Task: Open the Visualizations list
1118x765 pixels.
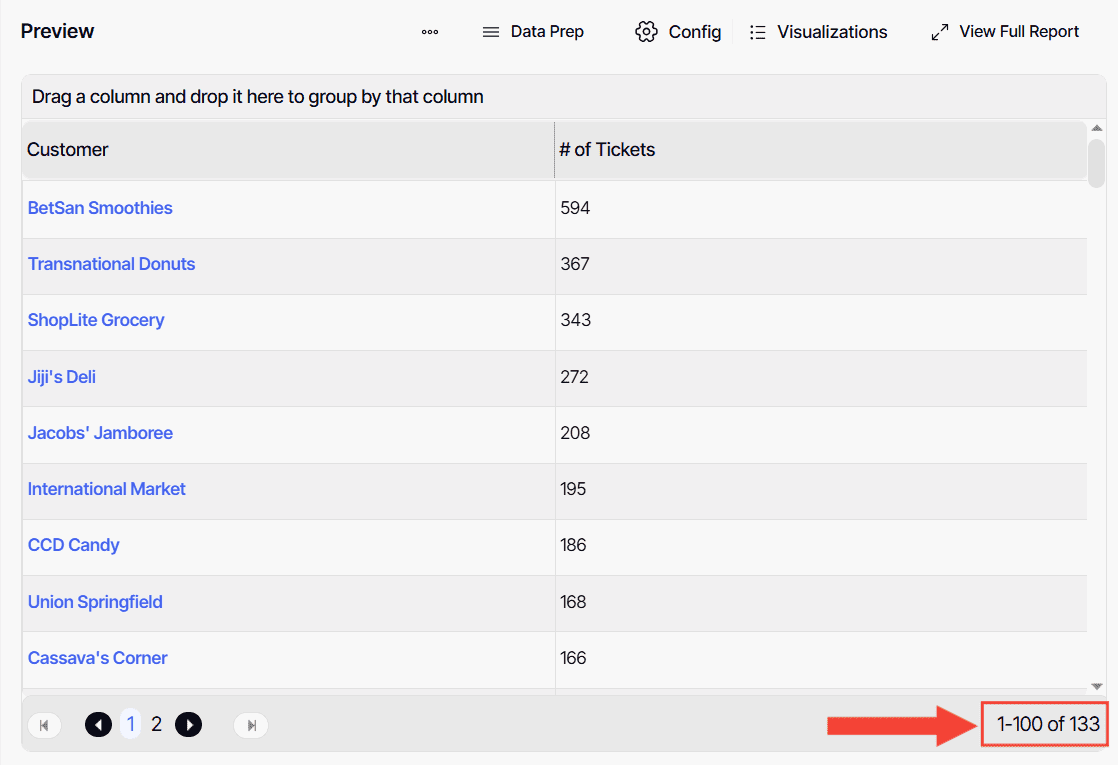Action: click(818, 32)
